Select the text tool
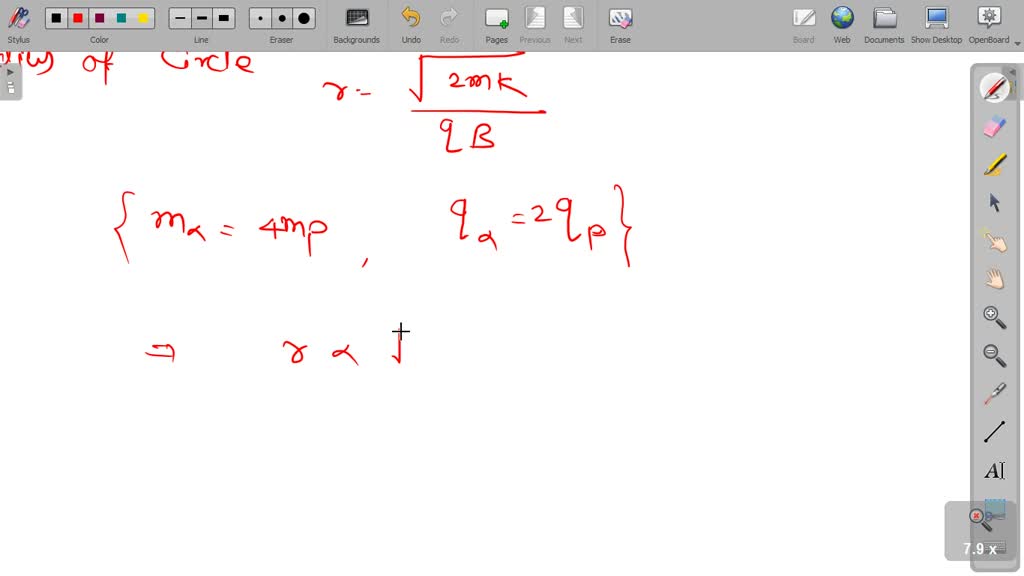The height and width of the screenshot is (576, 1024). pos(995,470)
